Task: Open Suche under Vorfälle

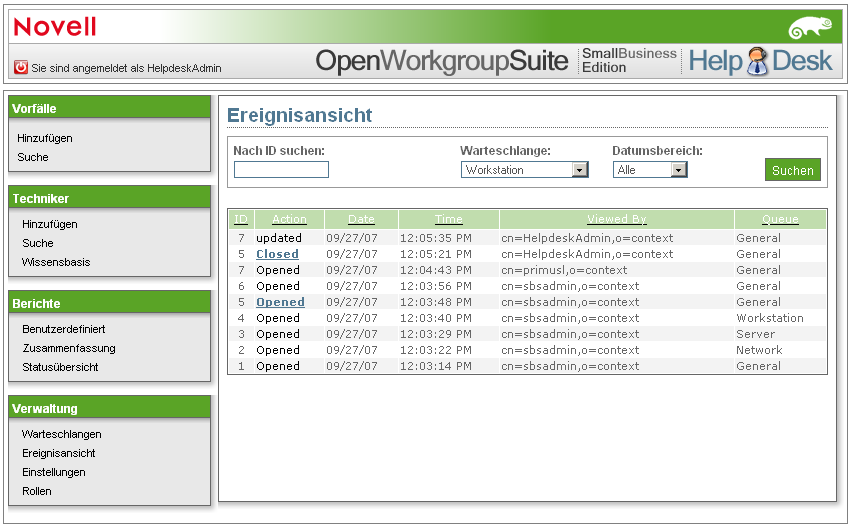Action: pos(33,157)
